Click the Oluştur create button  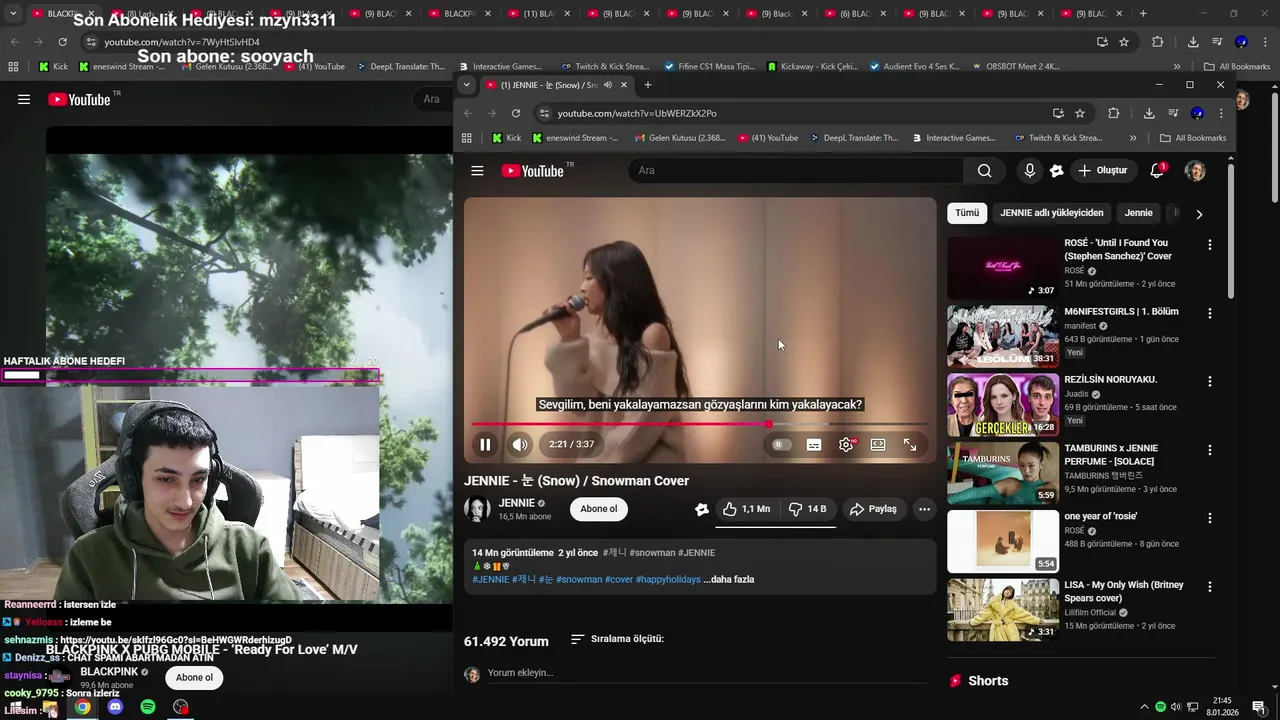(1101, 171)
